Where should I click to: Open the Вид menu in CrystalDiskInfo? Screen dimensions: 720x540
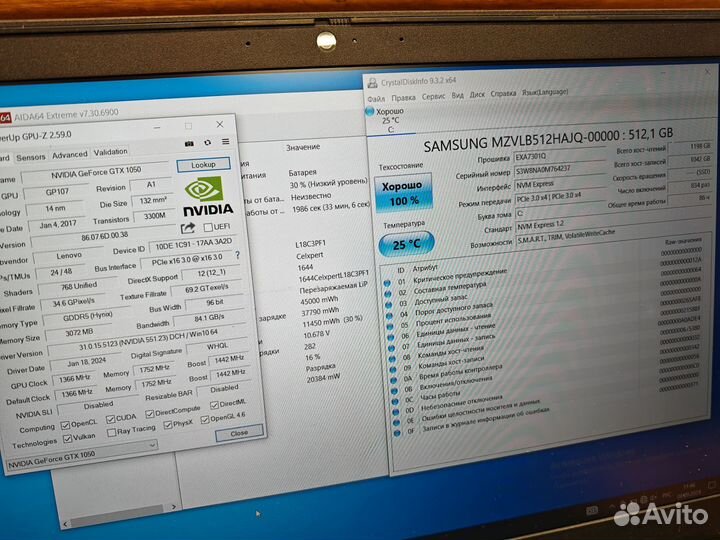coord(457,95)
